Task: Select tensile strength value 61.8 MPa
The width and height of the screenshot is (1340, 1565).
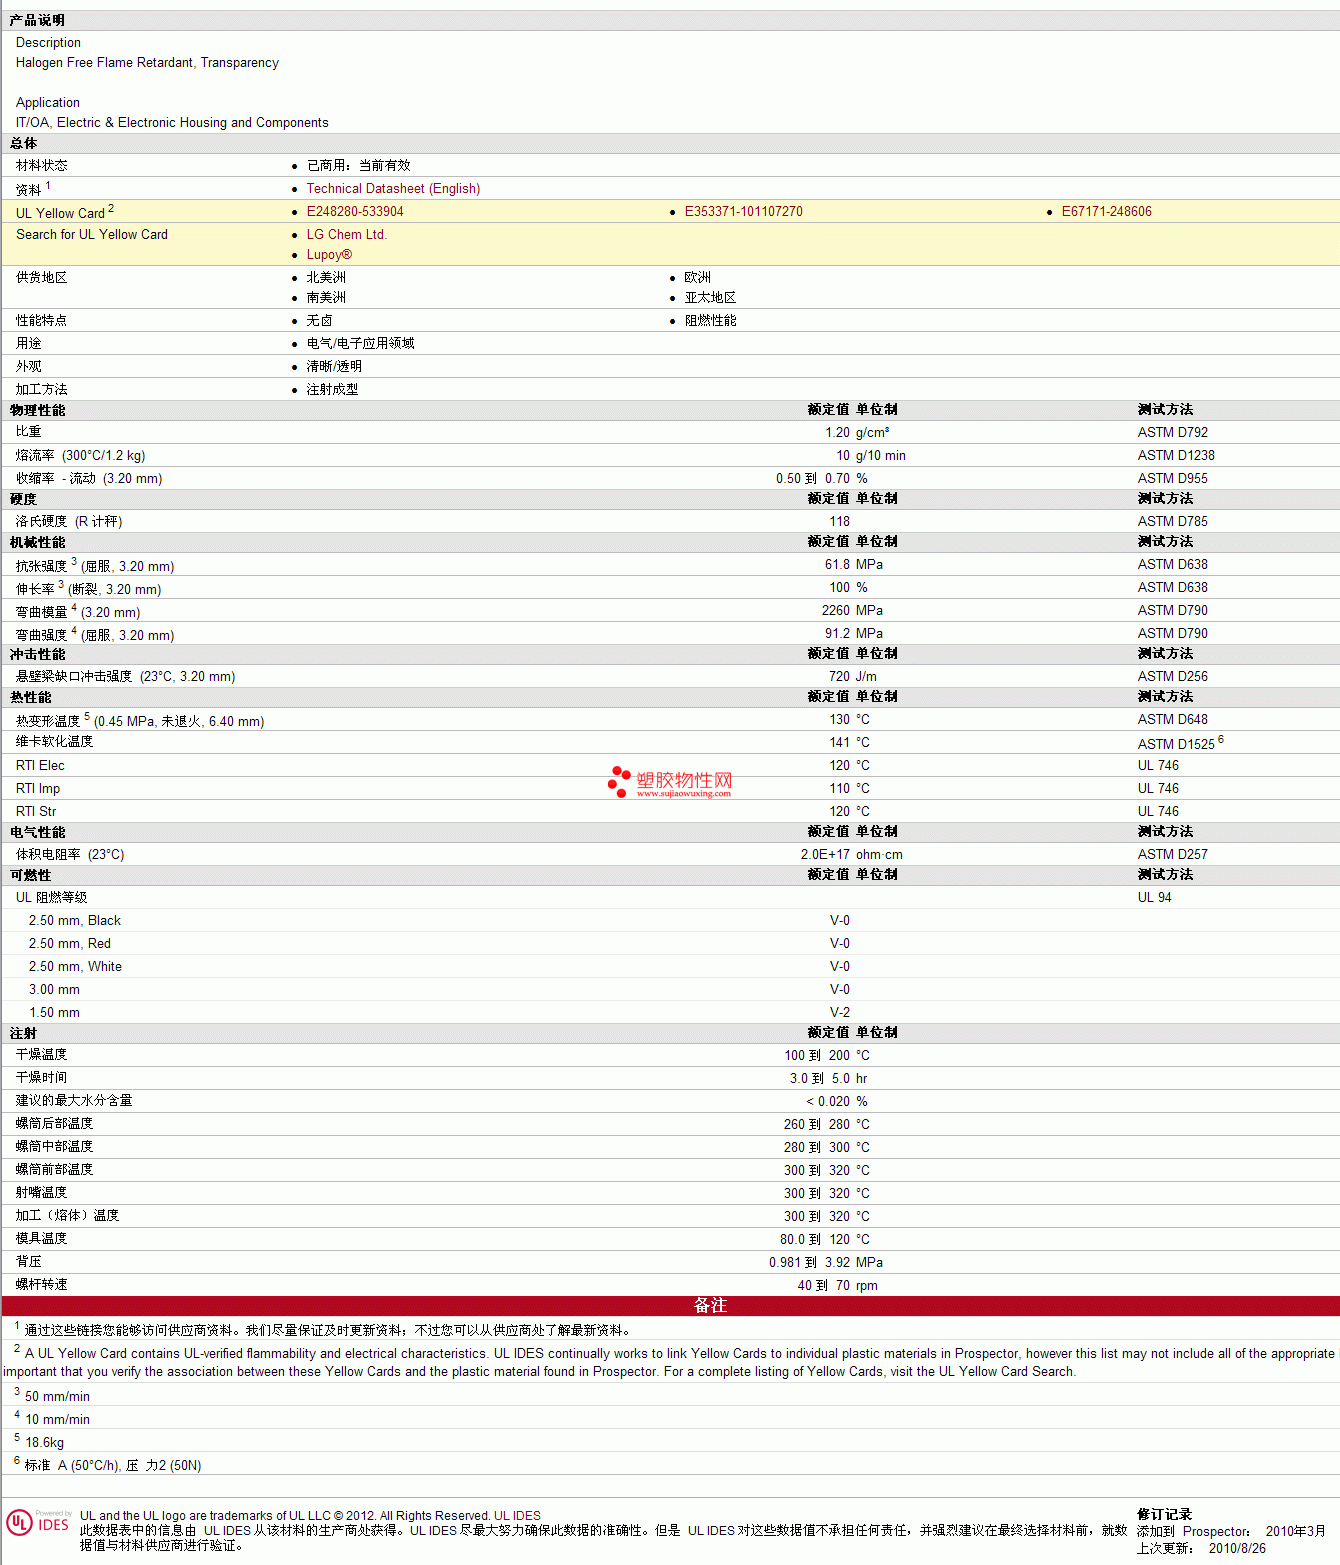Action: (854, 564)
